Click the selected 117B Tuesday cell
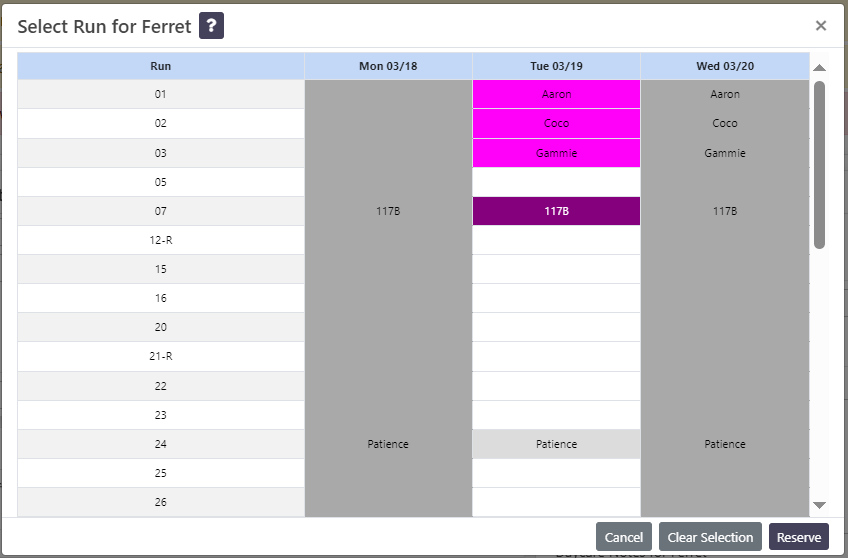Image resolution: width=848 pixels, height=558 pixels. (556, 211)
